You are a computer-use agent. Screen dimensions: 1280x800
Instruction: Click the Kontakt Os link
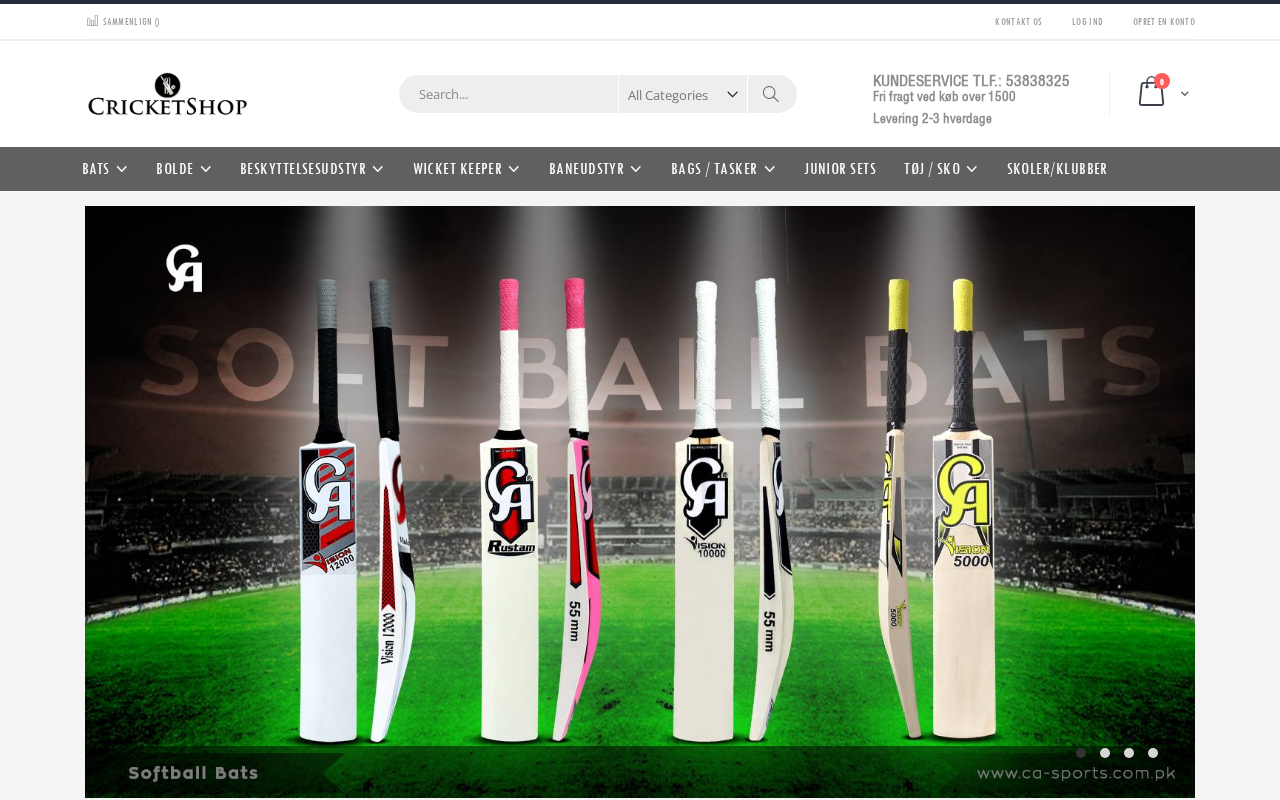(1018, 22)
